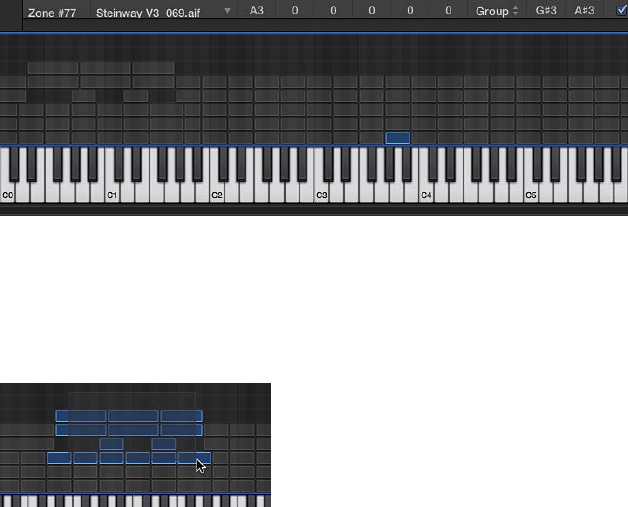Open the audio file menu arrow beside Steinway V3 069.aif

(227, 10)
